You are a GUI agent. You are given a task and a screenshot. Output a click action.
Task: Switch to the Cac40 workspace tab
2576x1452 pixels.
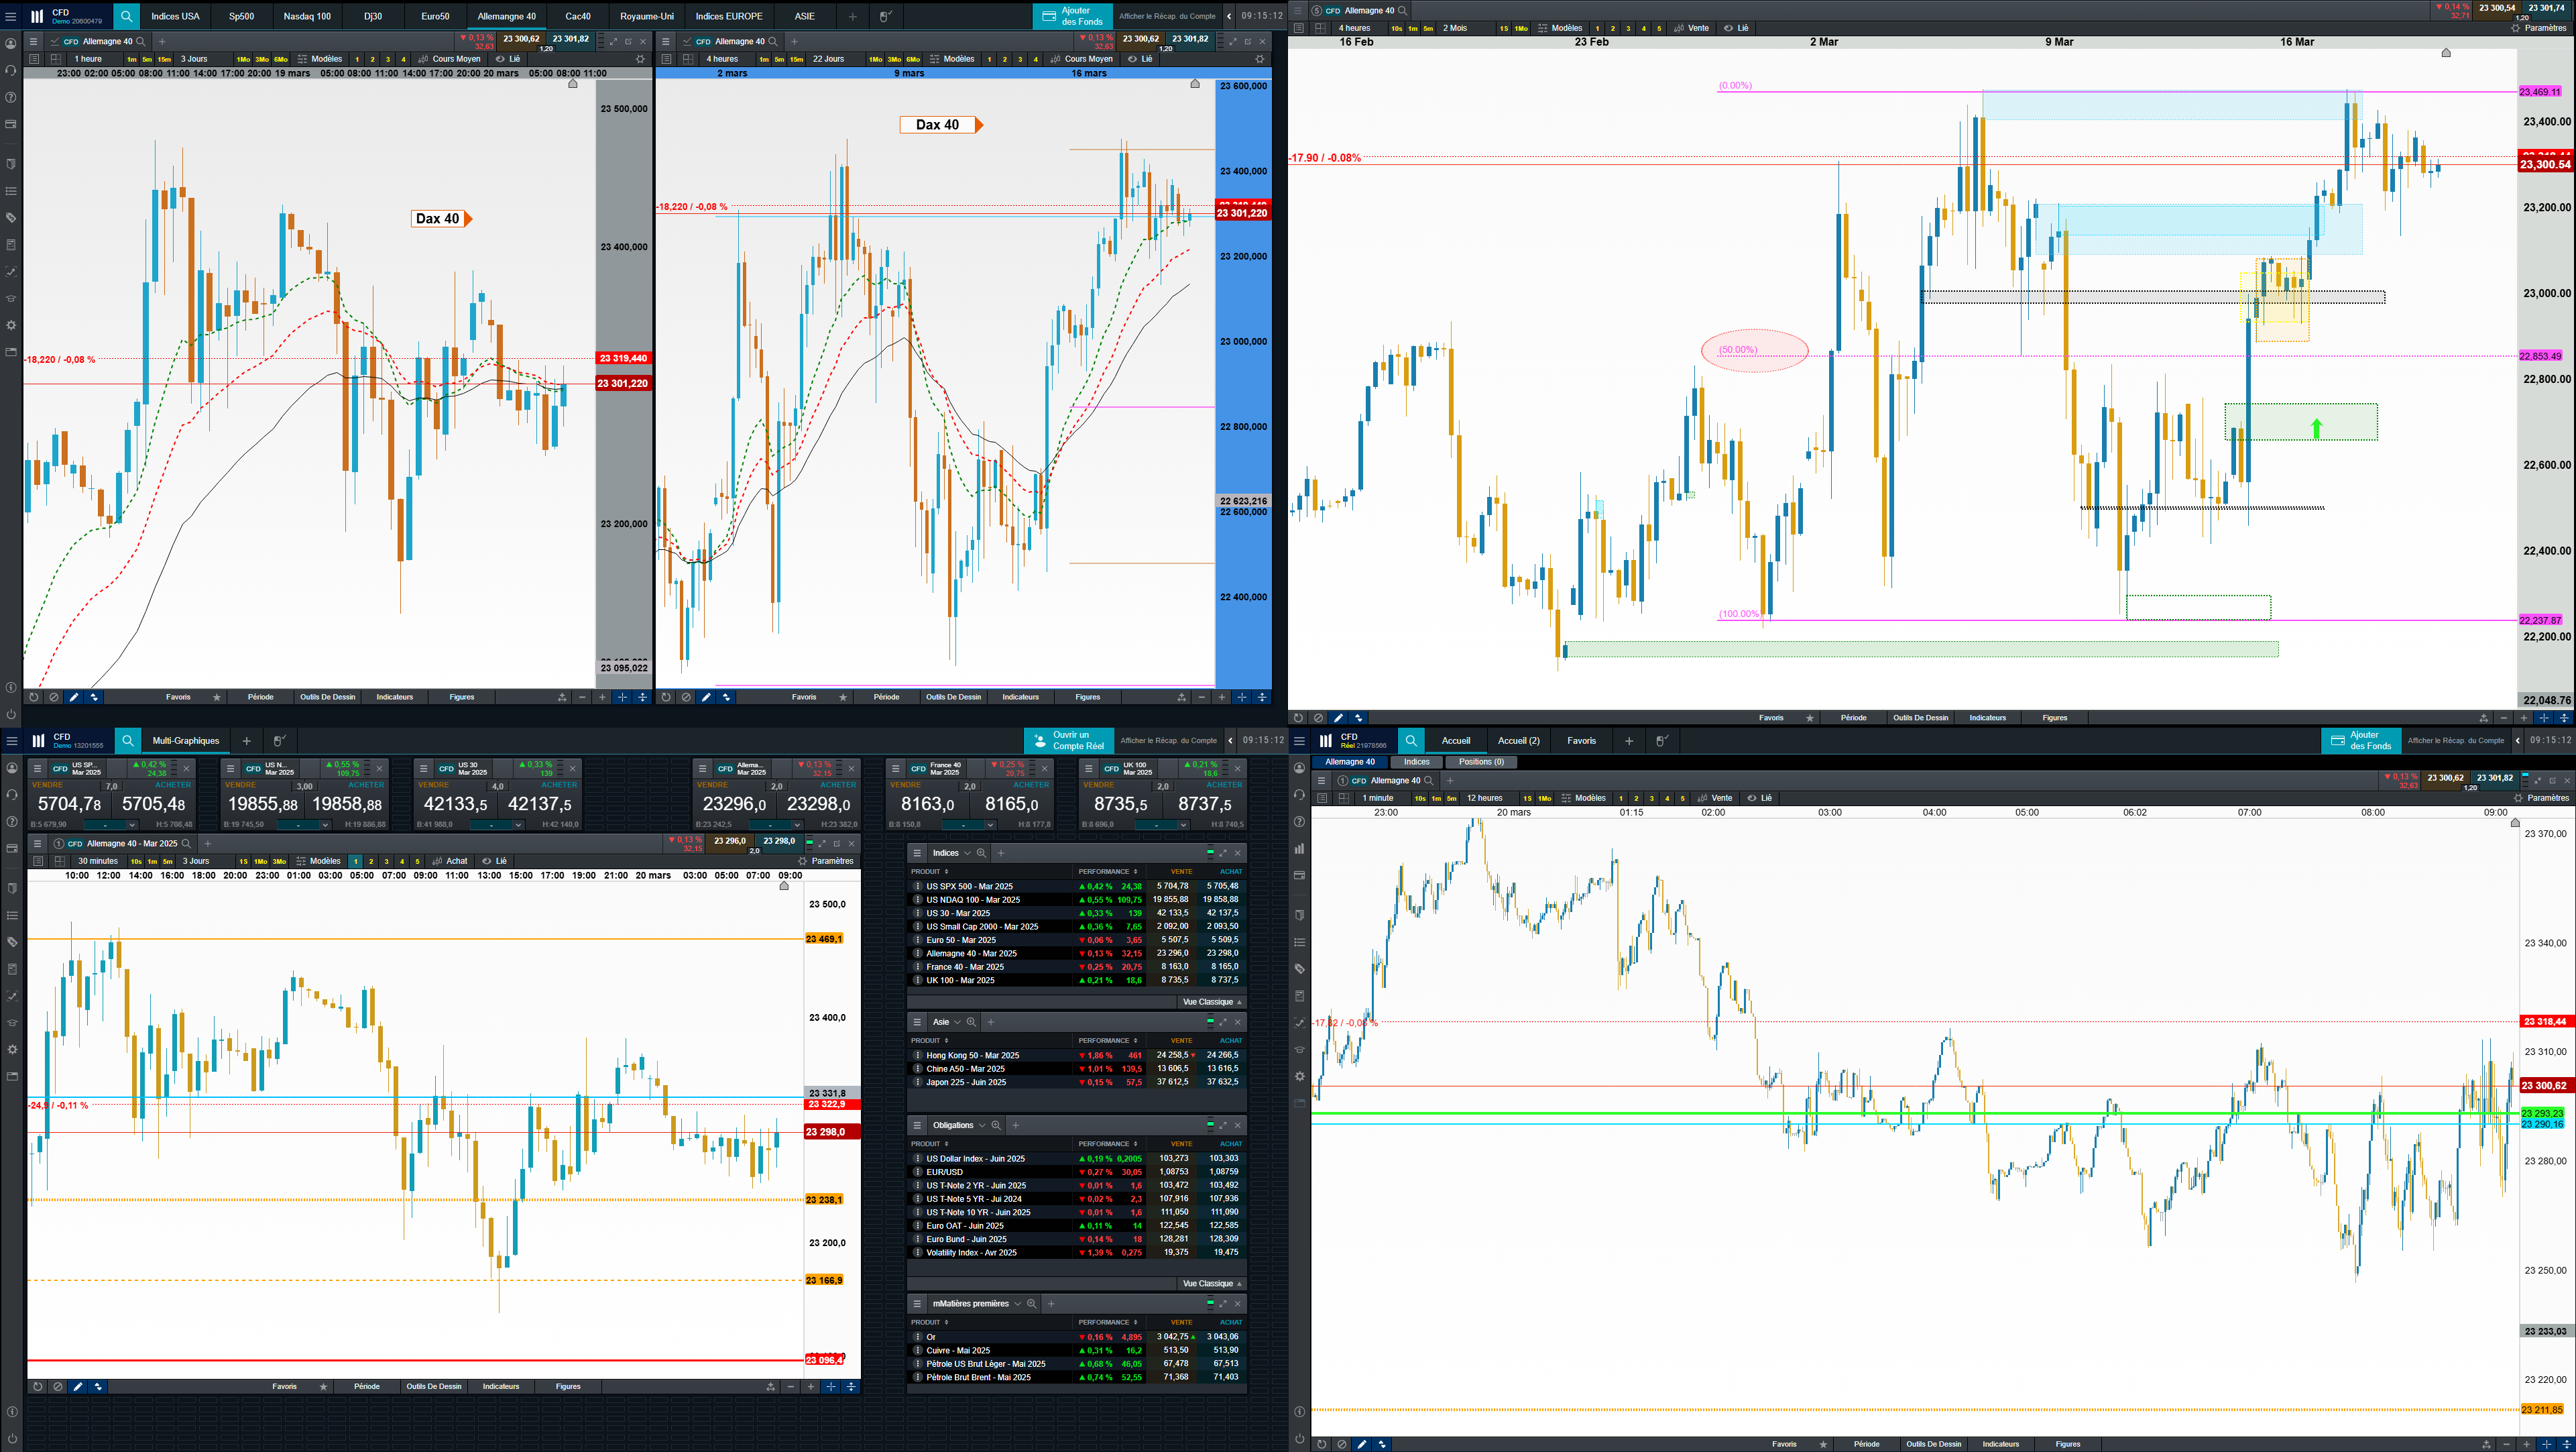tap(577, 16)
